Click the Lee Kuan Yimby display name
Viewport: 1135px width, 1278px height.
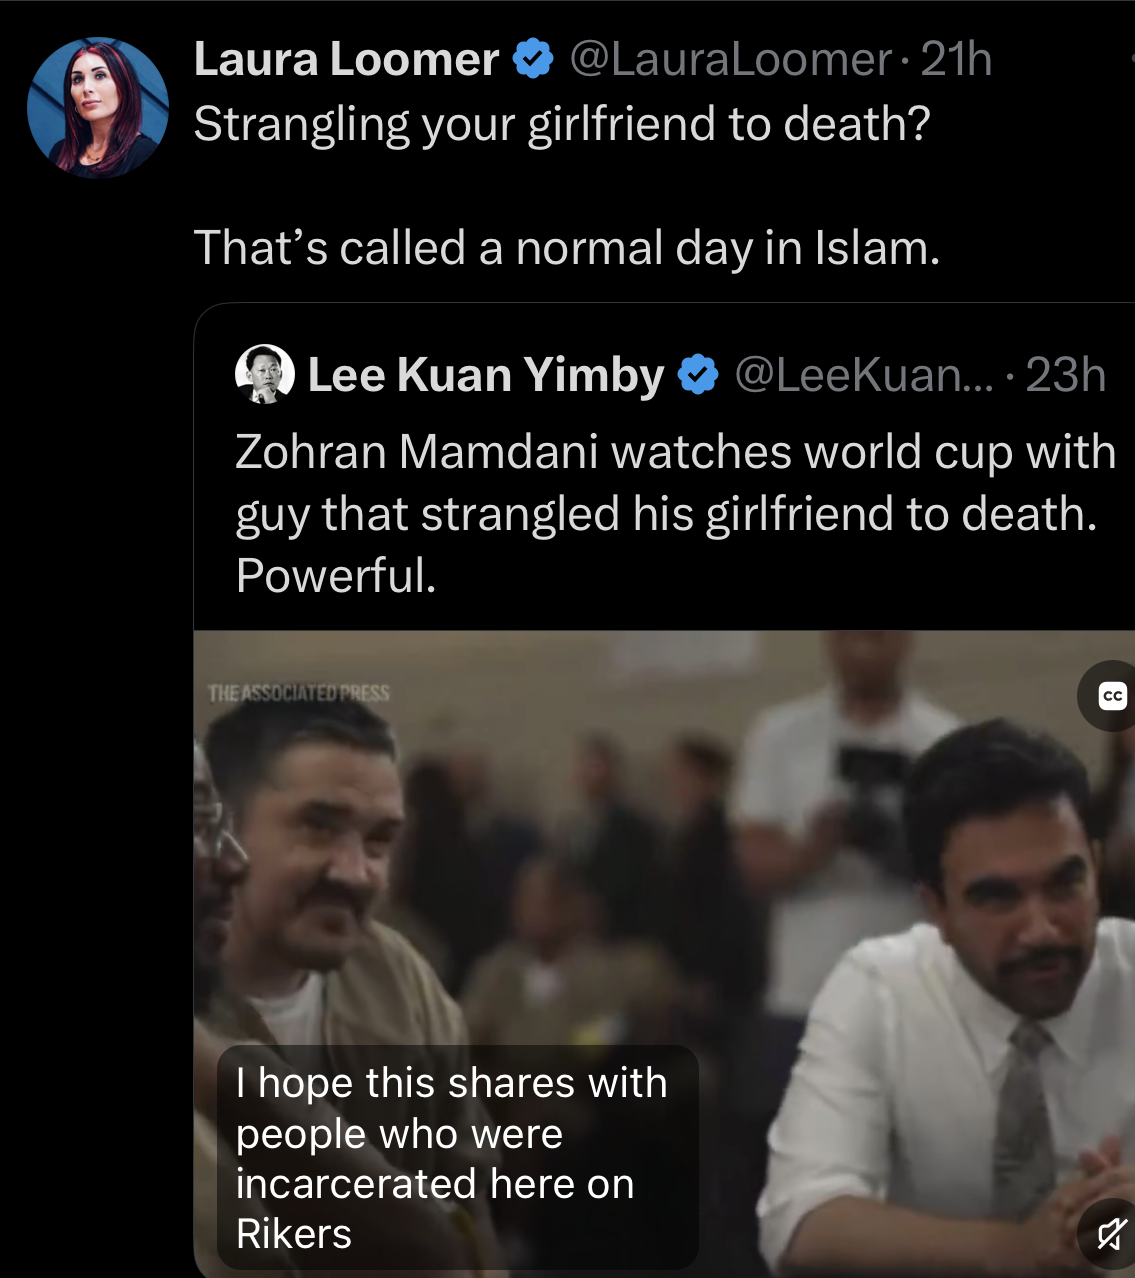486,376
